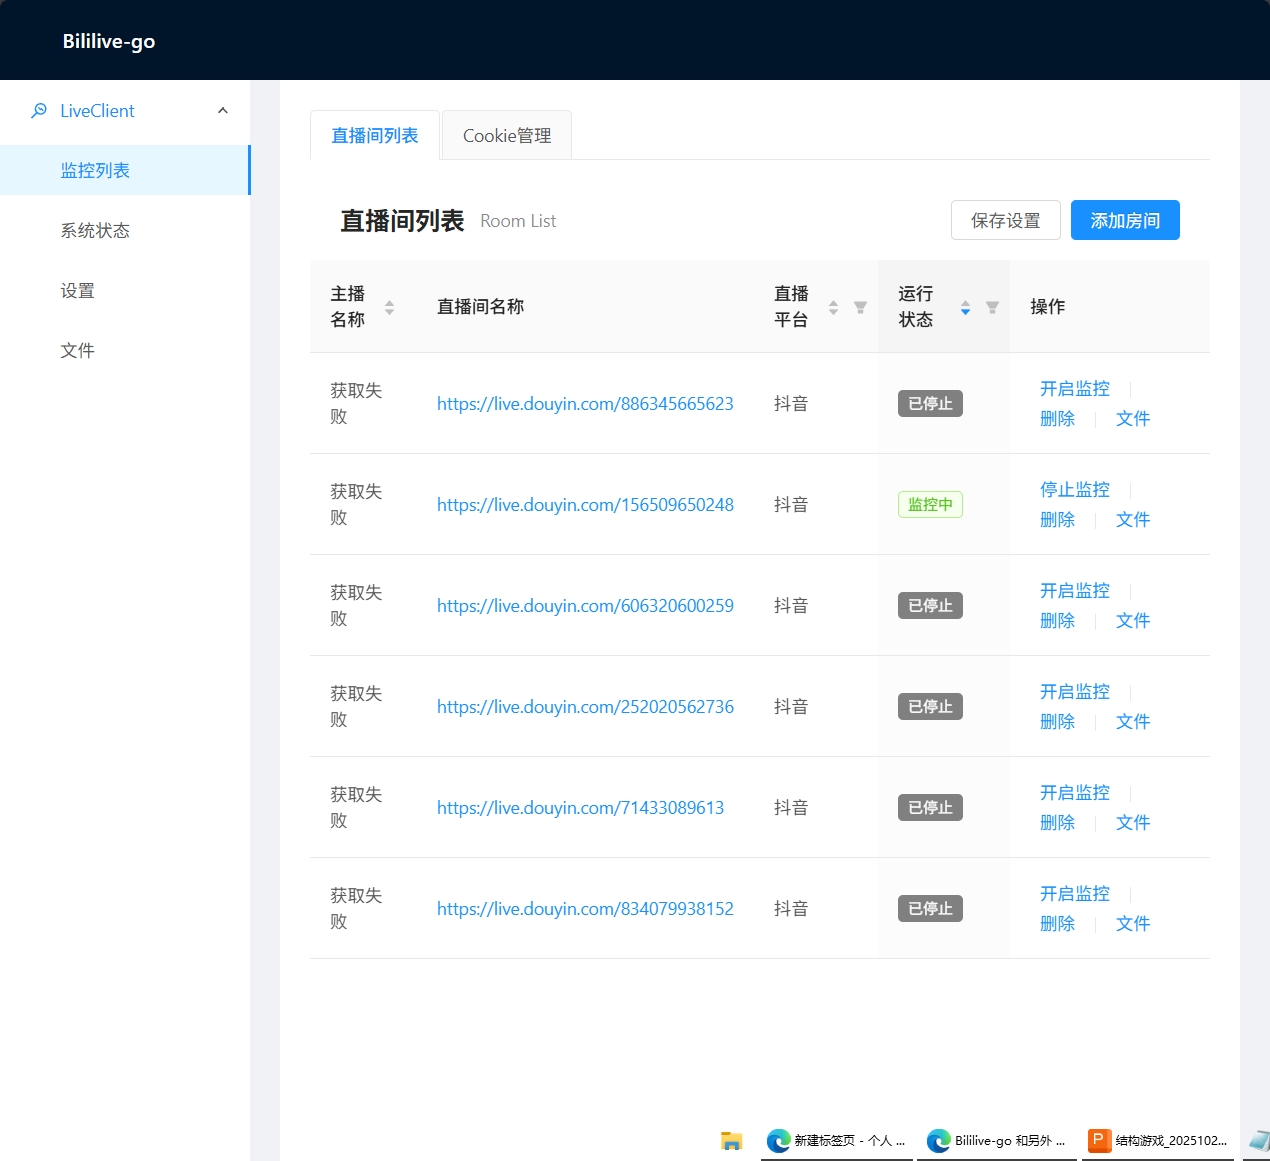Start monitoring for room 886345665623
This screenshot has height=1161, width=1270.
1074,388
